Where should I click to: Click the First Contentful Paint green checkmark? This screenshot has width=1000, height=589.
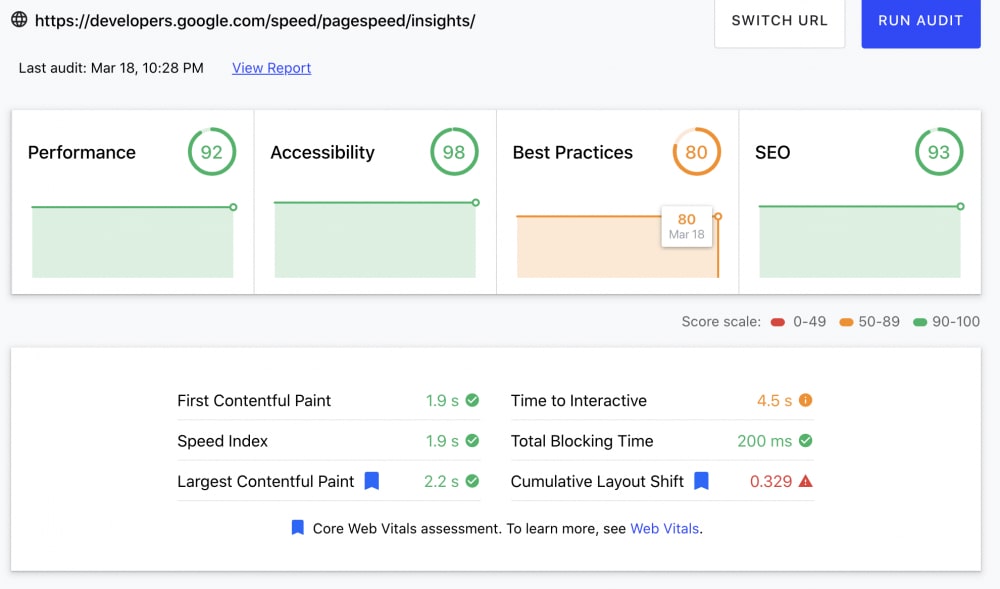472,400
